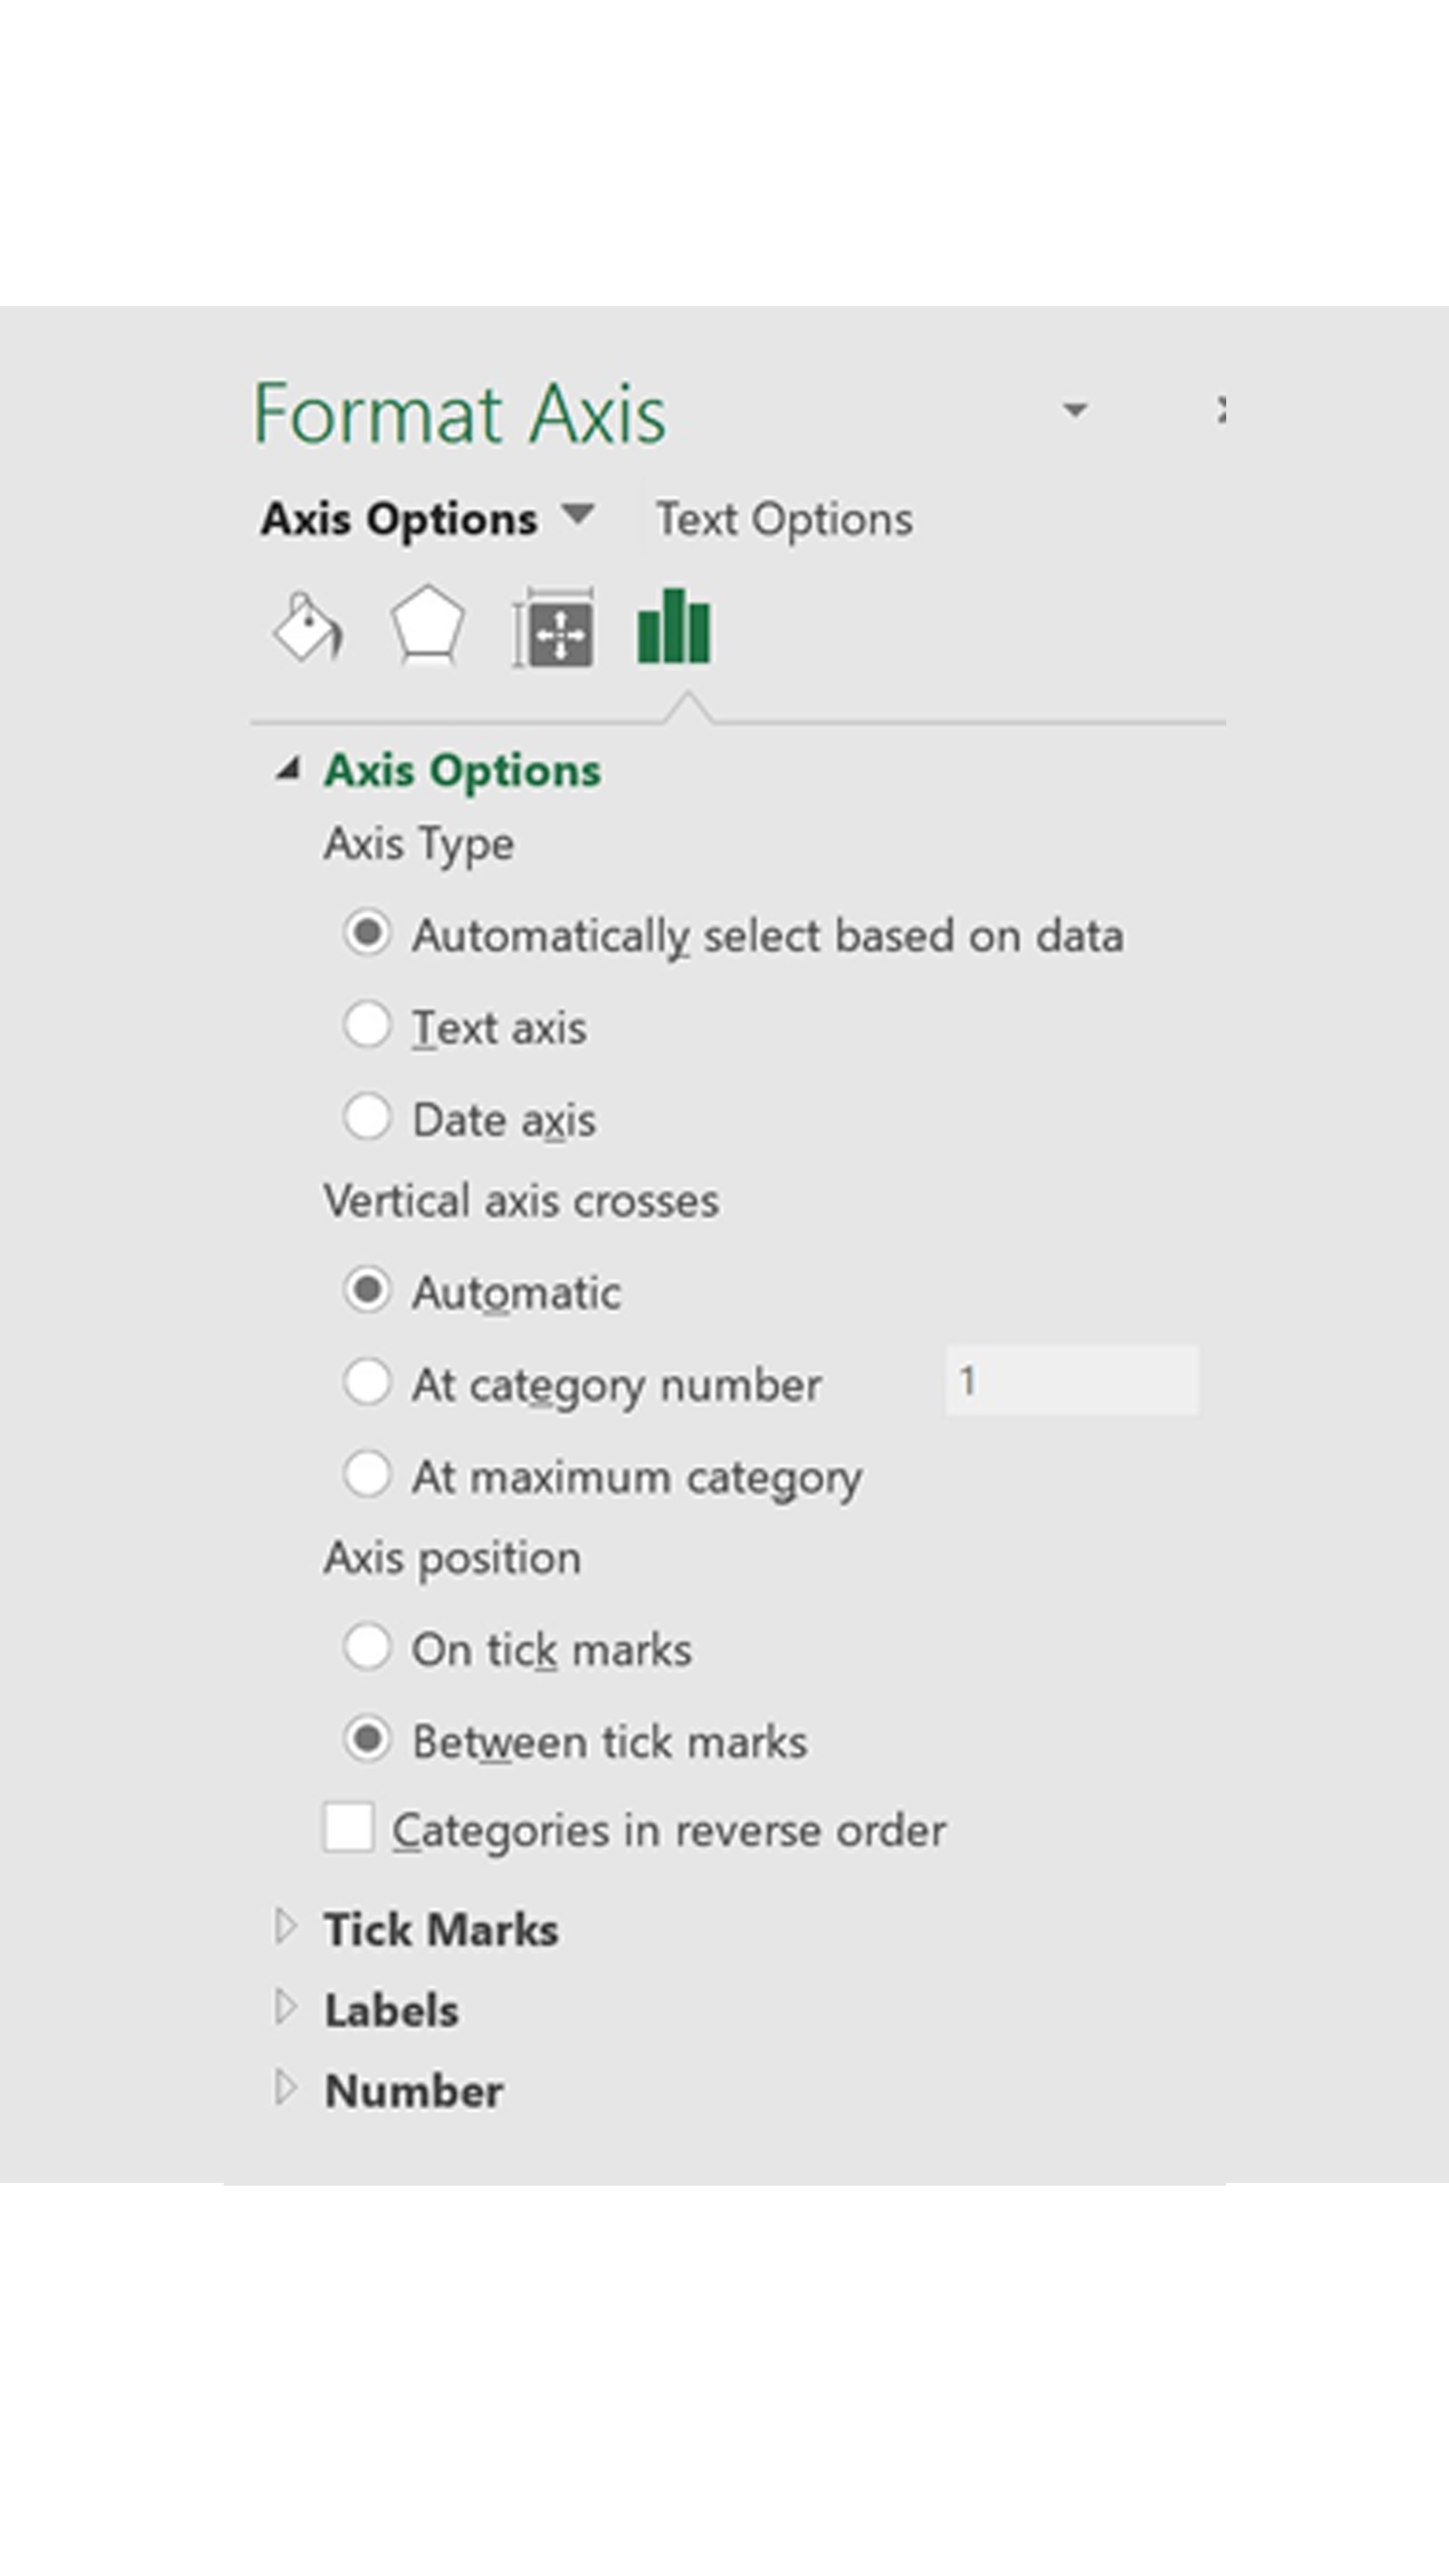The height and width of the screenshot is (2576, 1449).
Task: Choose the Text axis radio button
Action: pos(367,1026)
